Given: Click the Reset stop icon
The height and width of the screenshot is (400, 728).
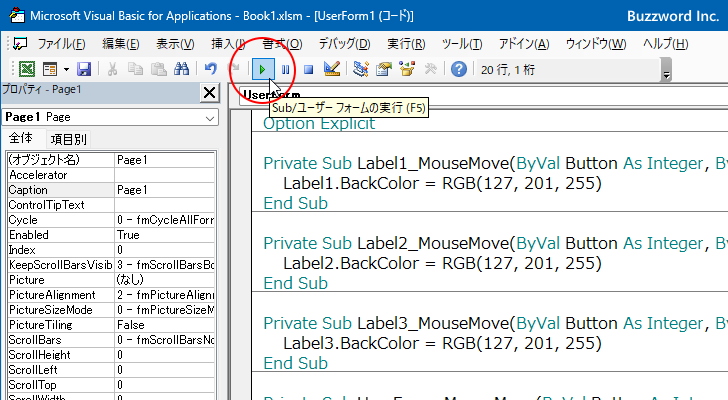Looking at the screenshot, I should 308,70.
